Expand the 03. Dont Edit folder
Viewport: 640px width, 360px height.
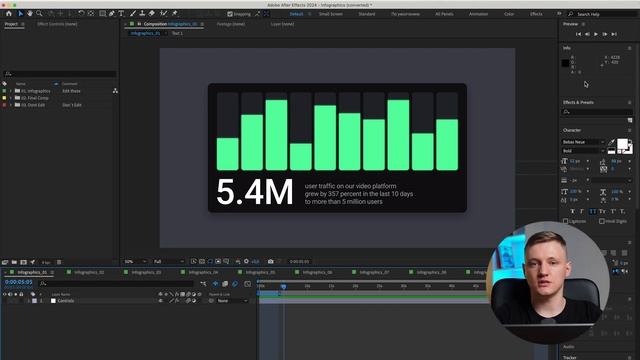[x=11, y=105]
